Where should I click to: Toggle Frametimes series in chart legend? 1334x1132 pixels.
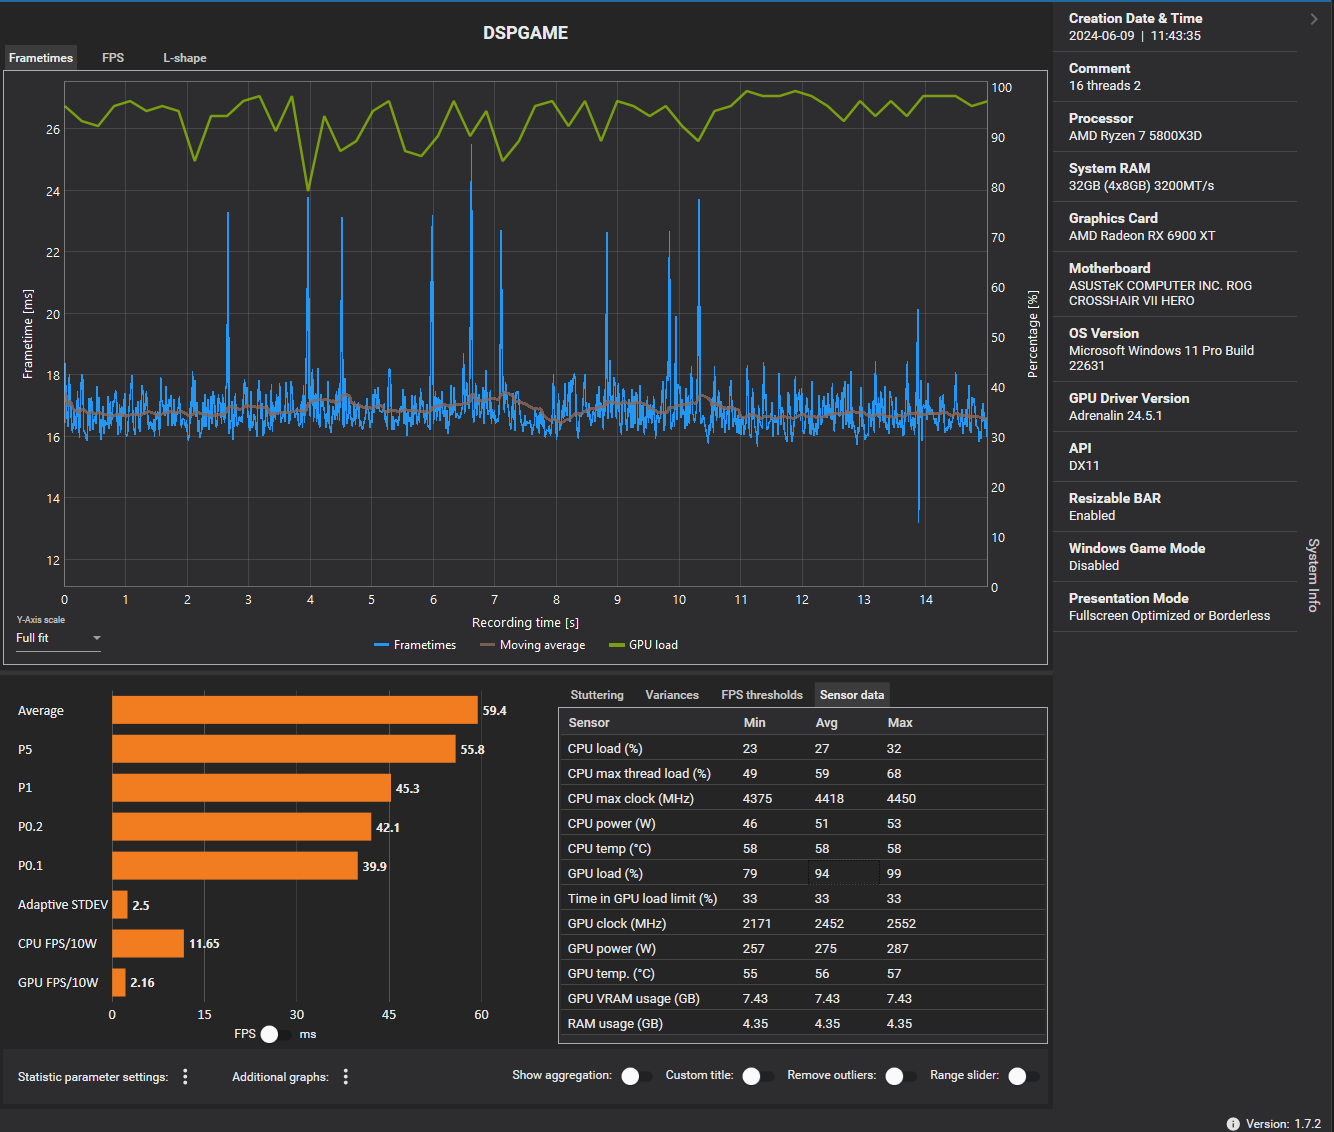(415, 645)
